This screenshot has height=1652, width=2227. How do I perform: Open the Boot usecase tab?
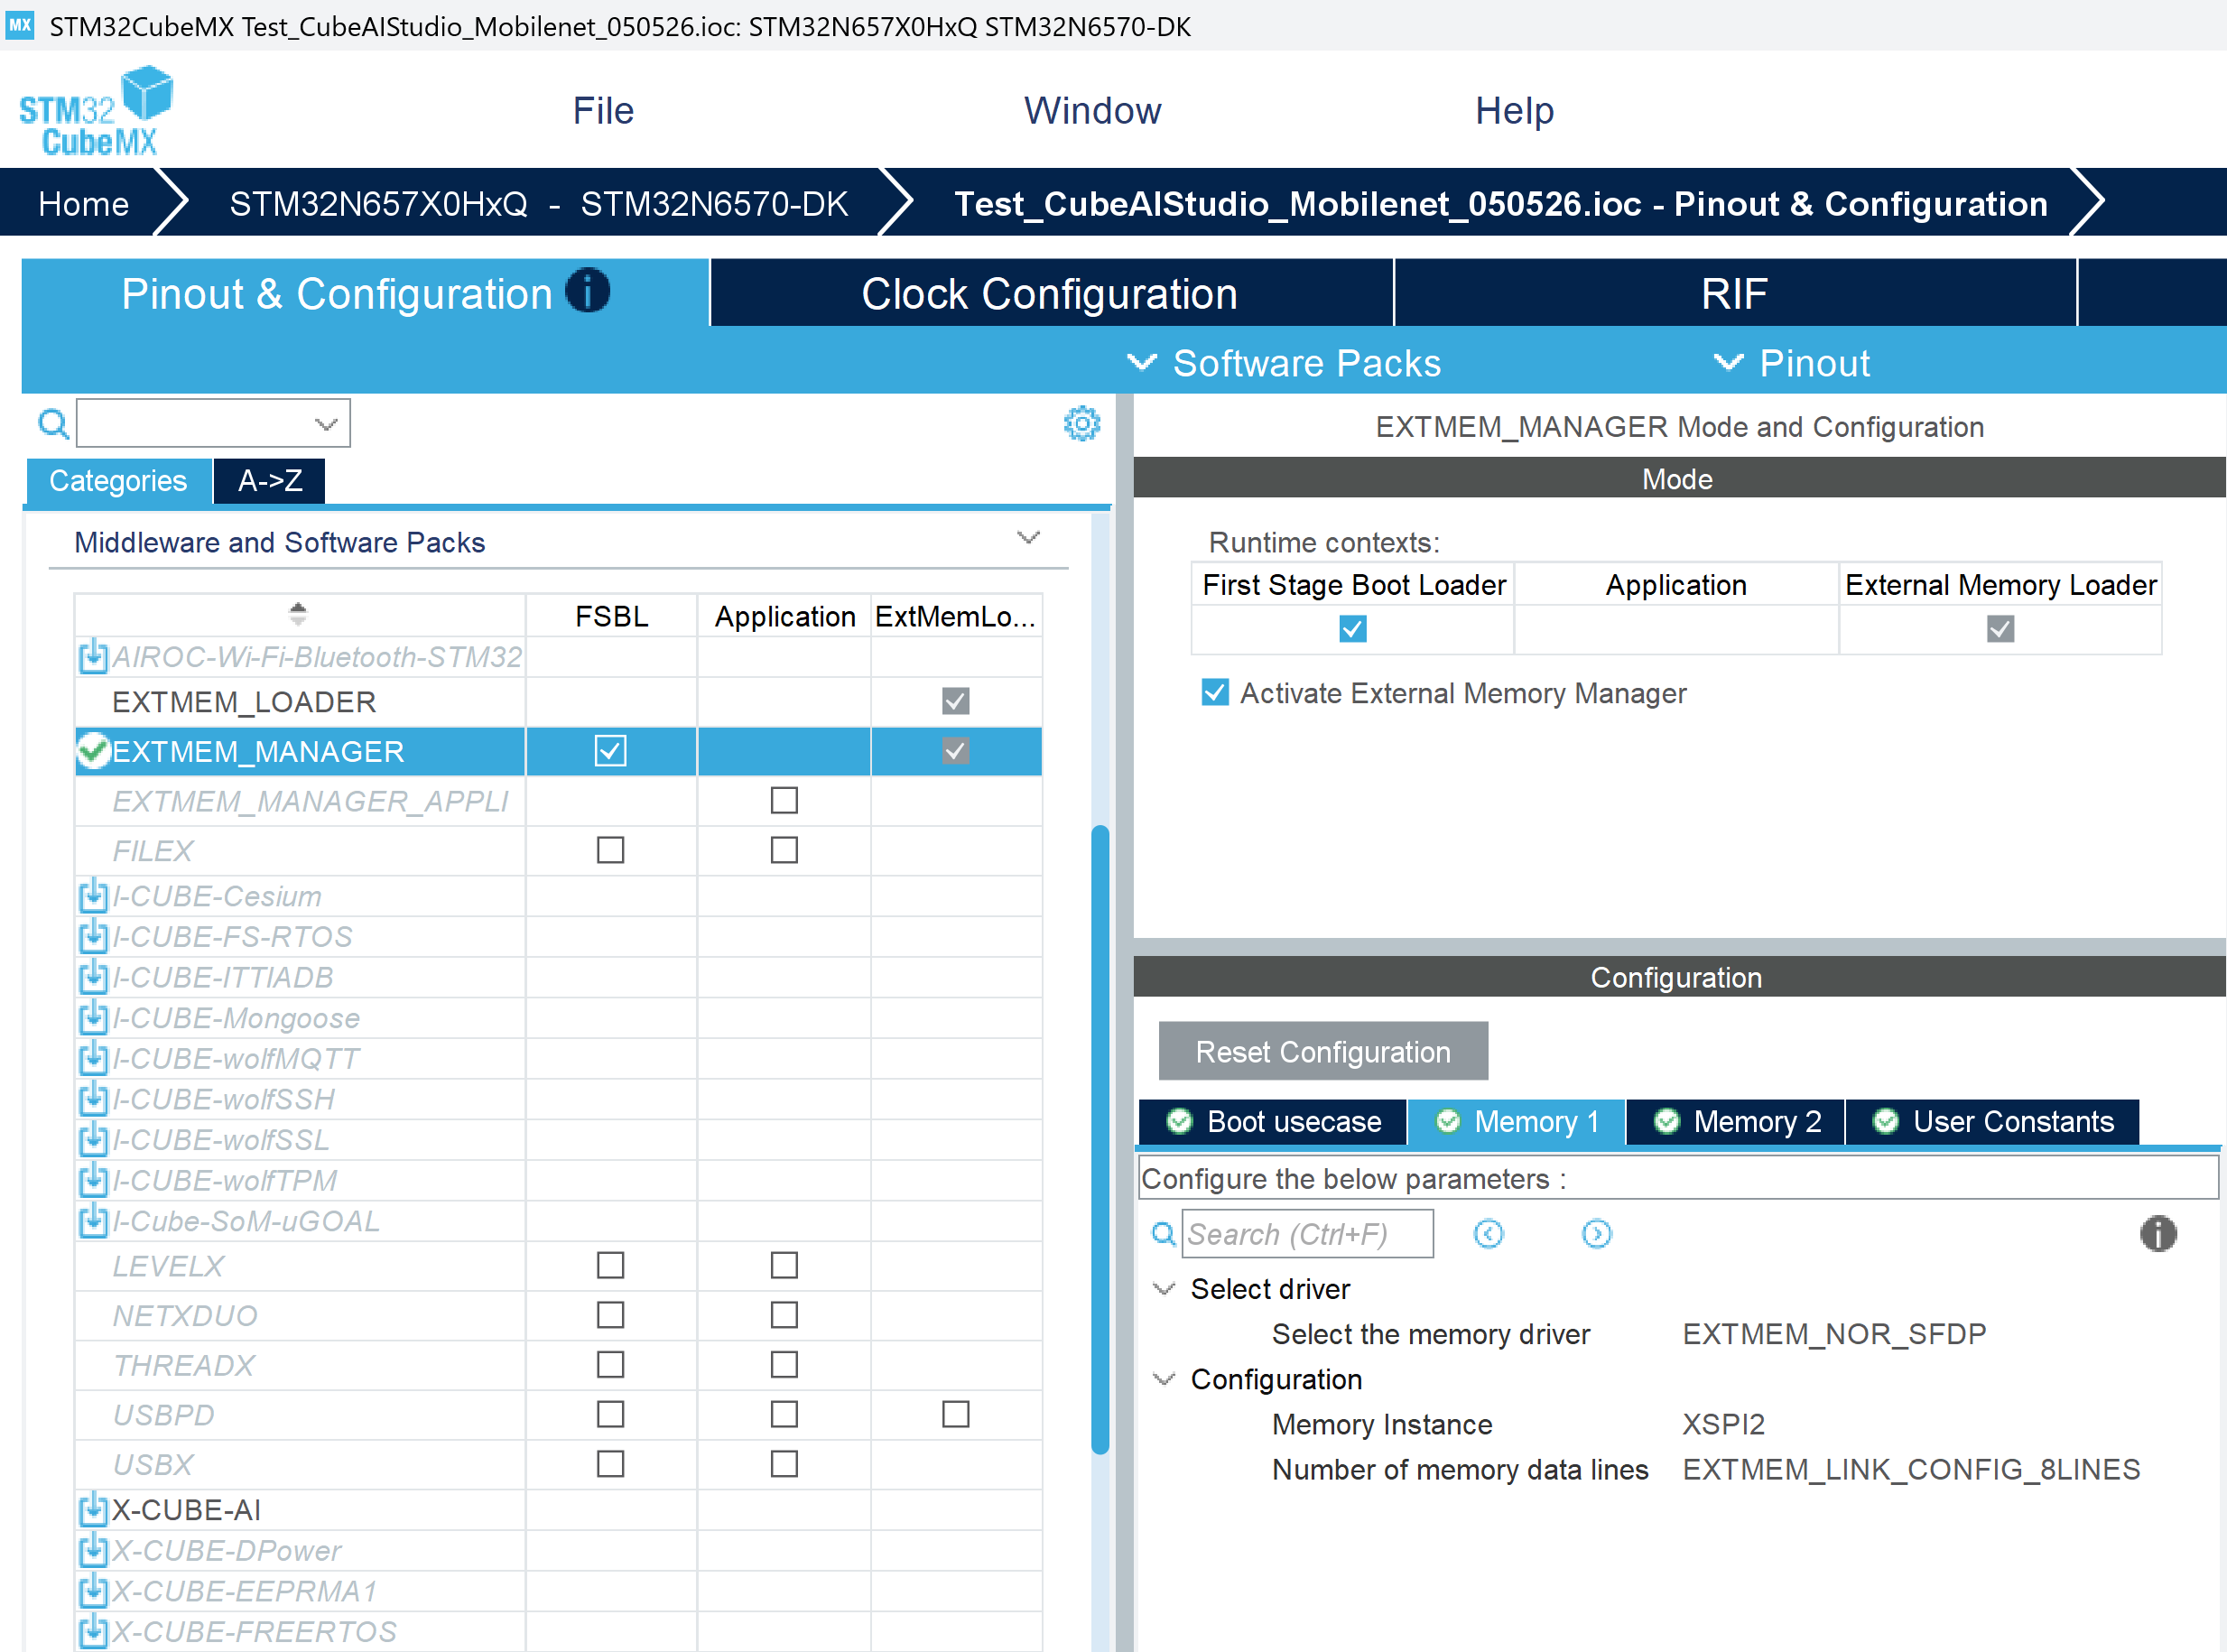click(x=1273, y=1122)
